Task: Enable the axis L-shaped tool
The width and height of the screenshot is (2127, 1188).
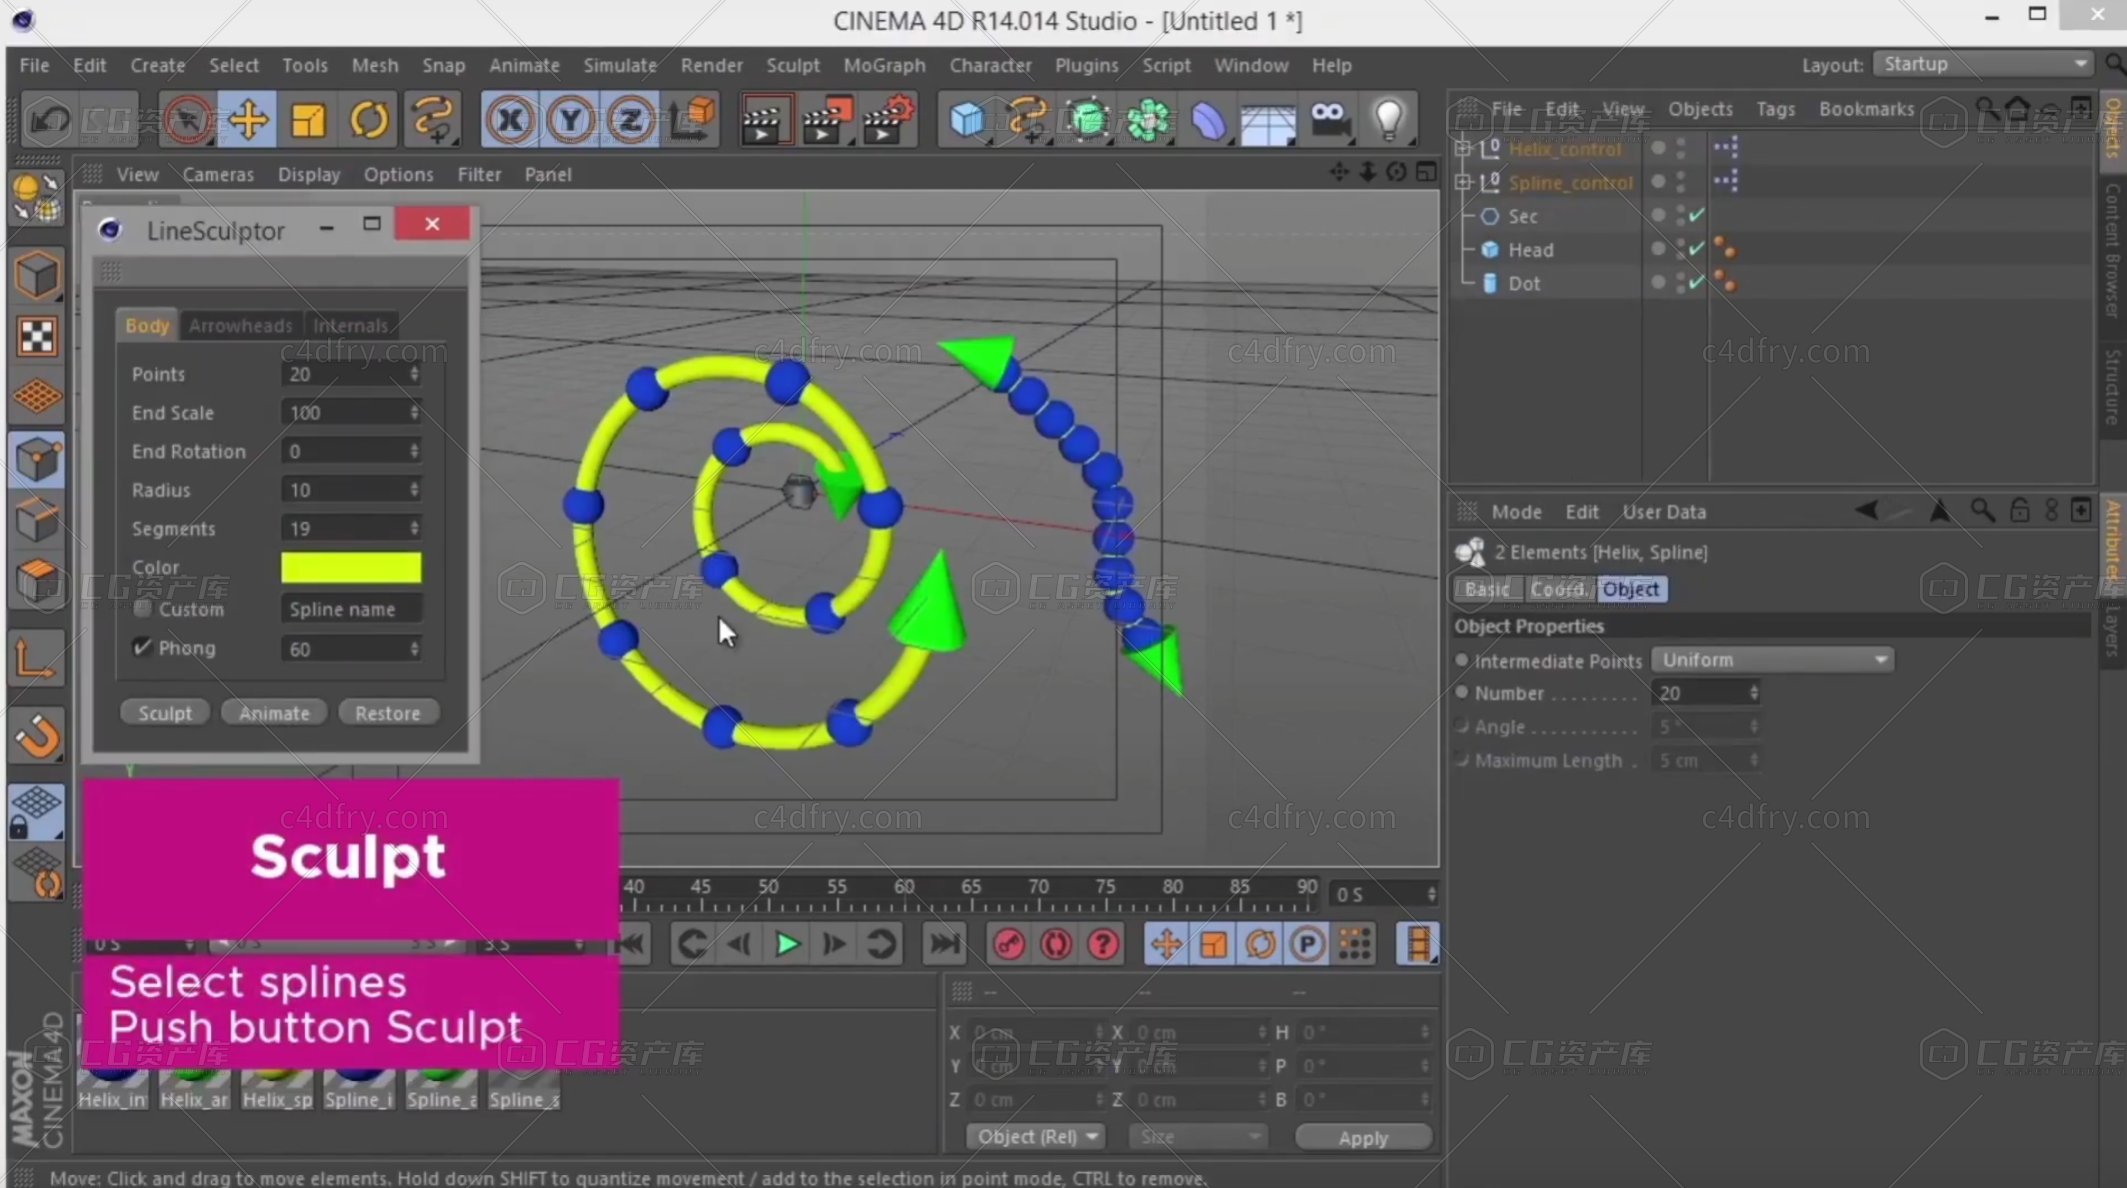Action: [37, 660]
